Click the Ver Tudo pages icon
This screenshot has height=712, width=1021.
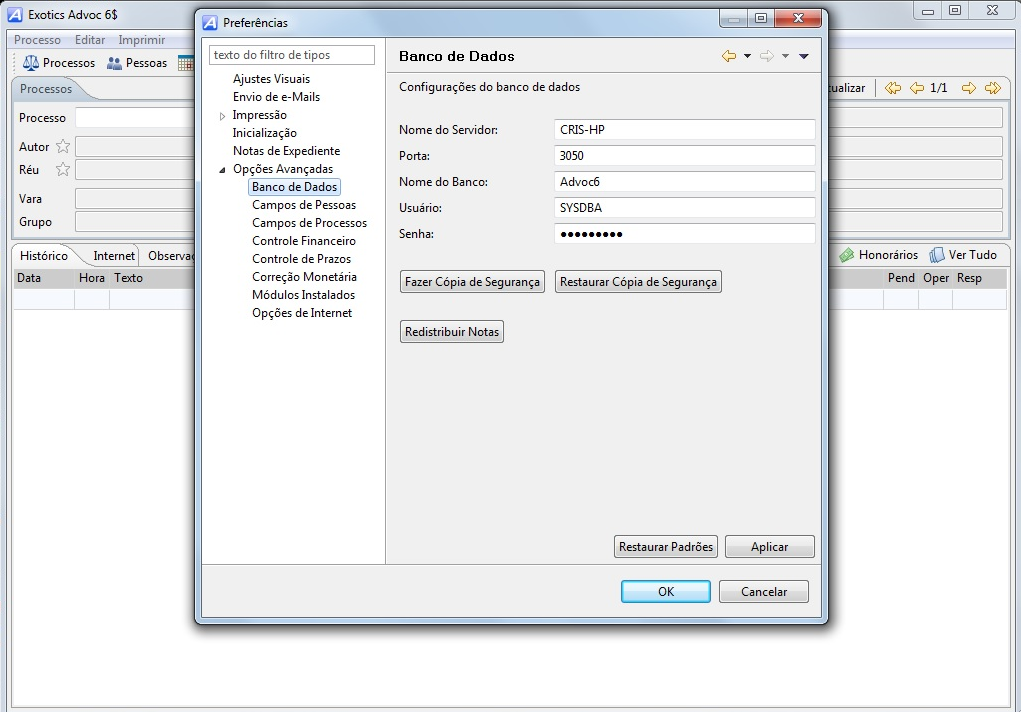[937, 255]
